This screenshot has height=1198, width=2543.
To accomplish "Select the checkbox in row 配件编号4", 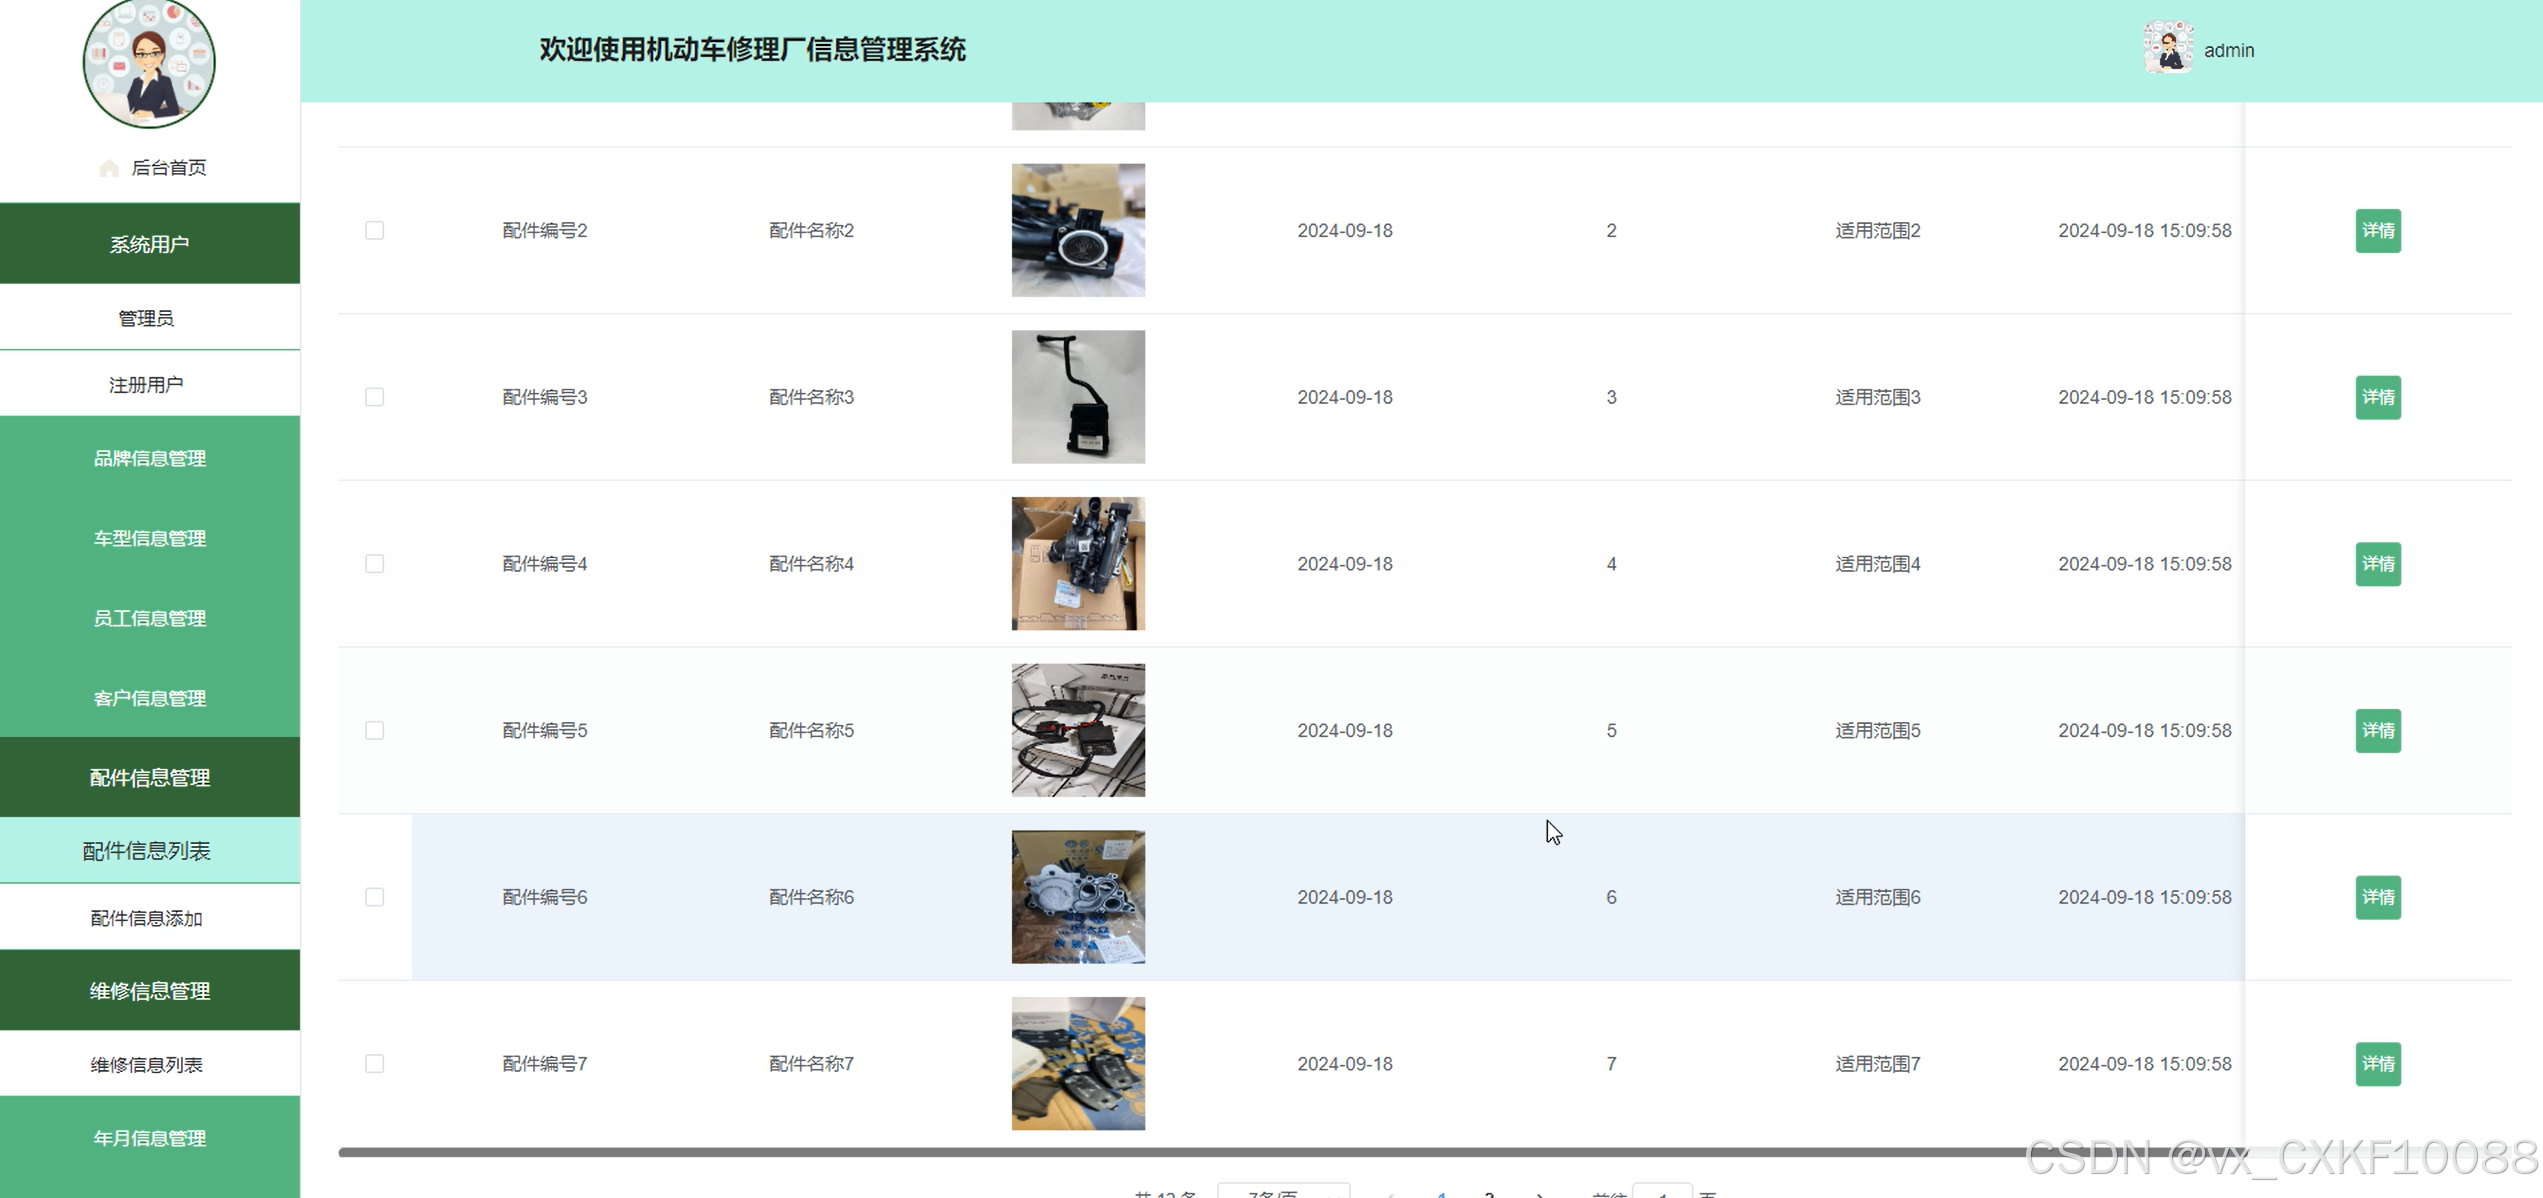I will click(374, 564).
